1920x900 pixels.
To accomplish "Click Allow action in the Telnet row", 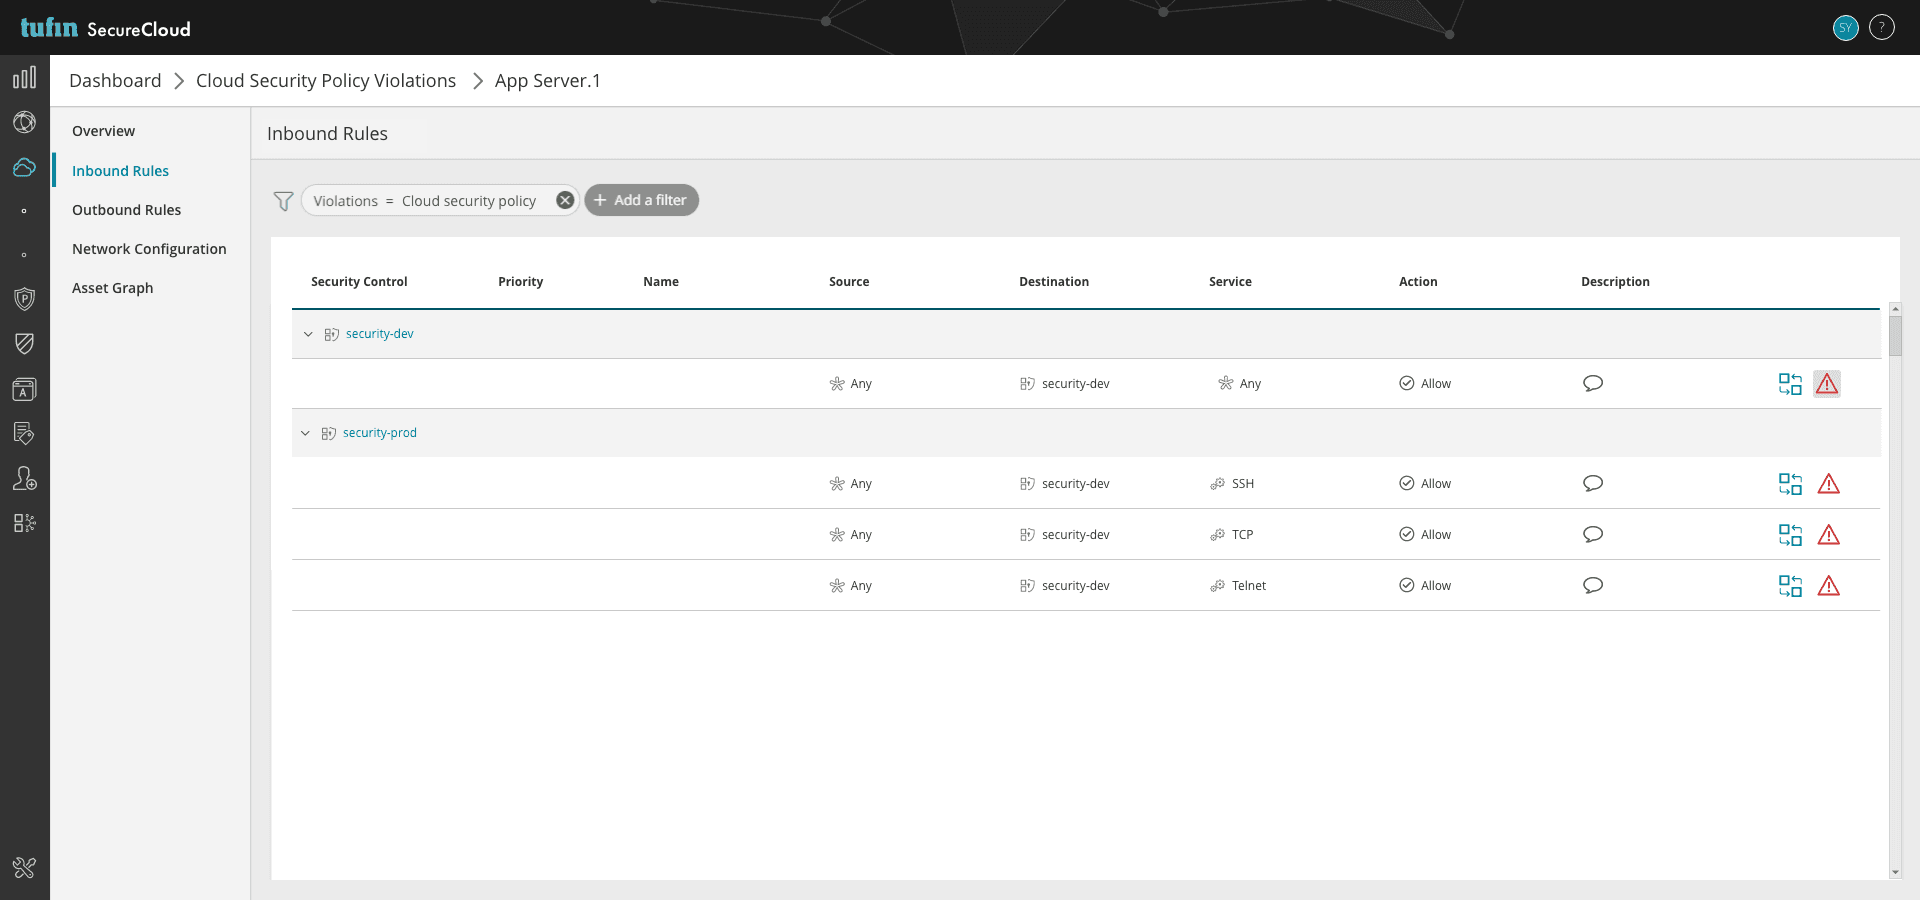I will (x=1425, y=586).
